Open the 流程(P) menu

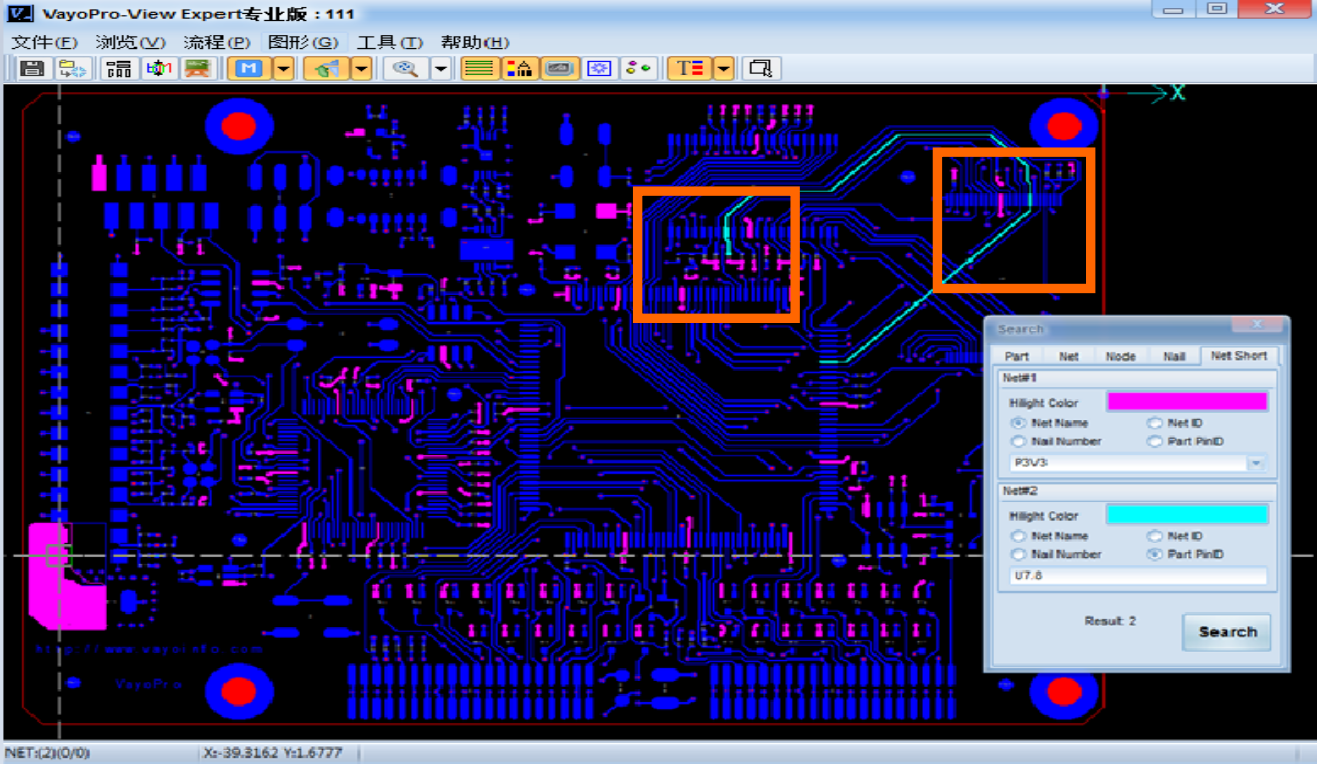pos(216,42)
